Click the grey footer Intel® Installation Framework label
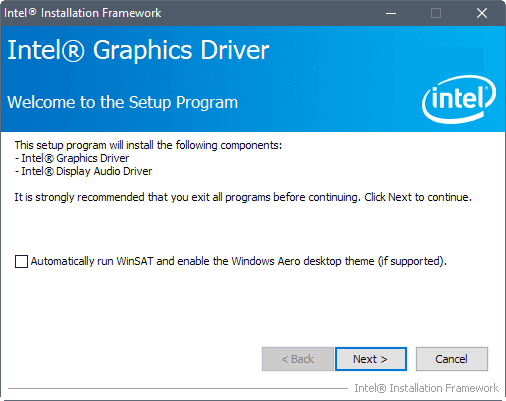This screenshot has height=401, width=506. [x=426, y=388]
